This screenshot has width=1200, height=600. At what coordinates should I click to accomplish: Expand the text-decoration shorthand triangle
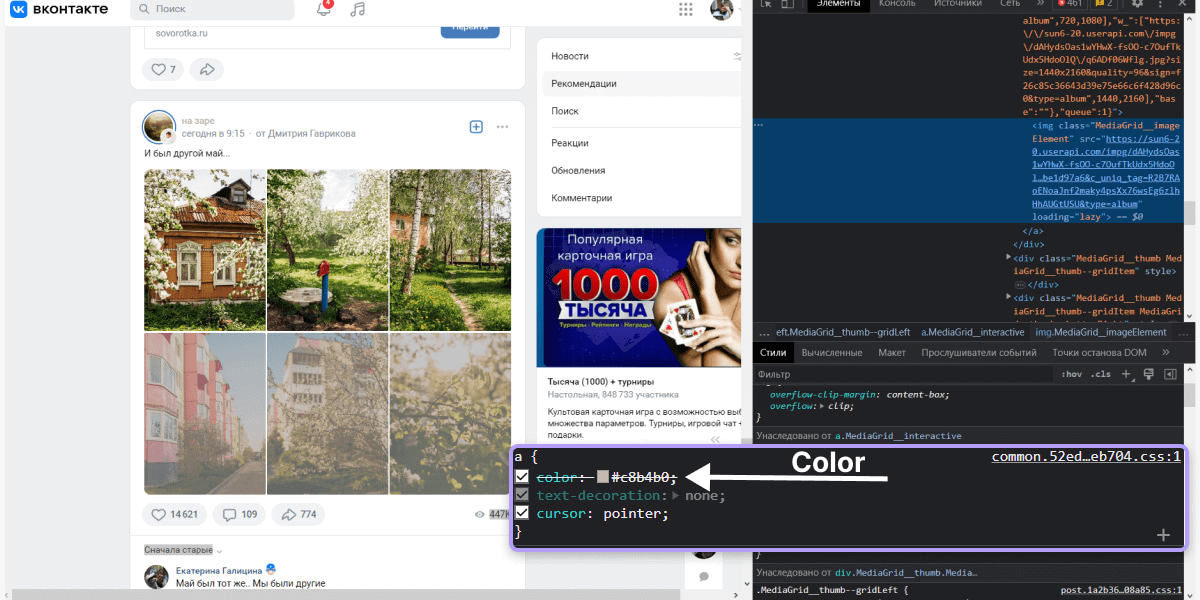click(675, 495)
